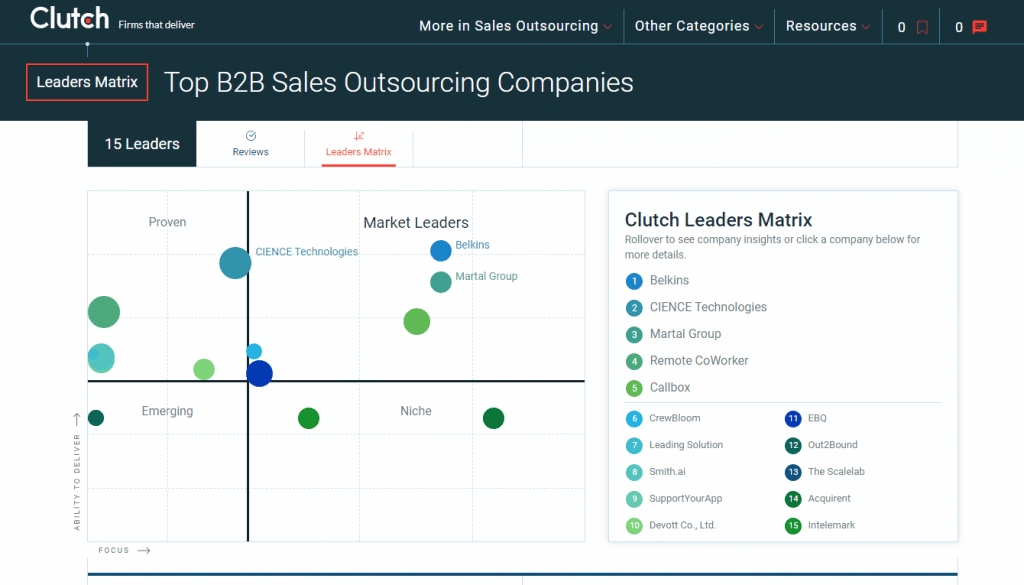Click the Leaders Matrix chart icon
Image resolution: width=1024 pixels, height=585 pixels.
click(359, 136)
